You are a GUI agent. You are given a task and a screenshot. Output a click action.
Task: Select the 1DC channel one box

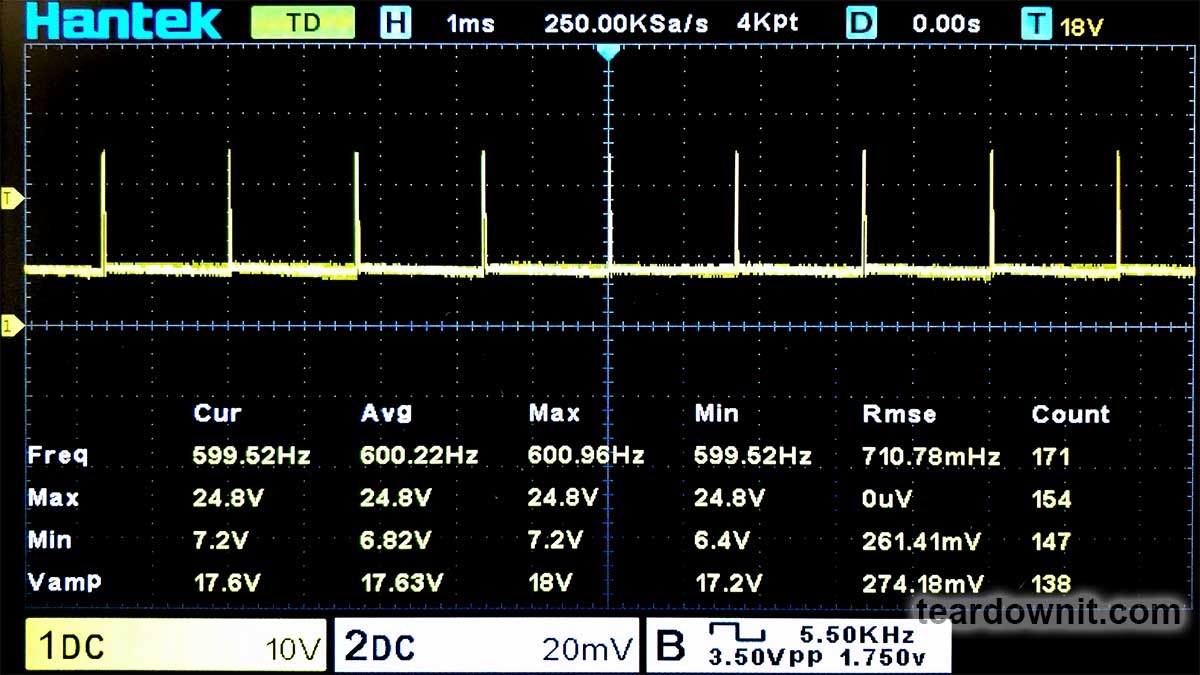click(176, 647)
